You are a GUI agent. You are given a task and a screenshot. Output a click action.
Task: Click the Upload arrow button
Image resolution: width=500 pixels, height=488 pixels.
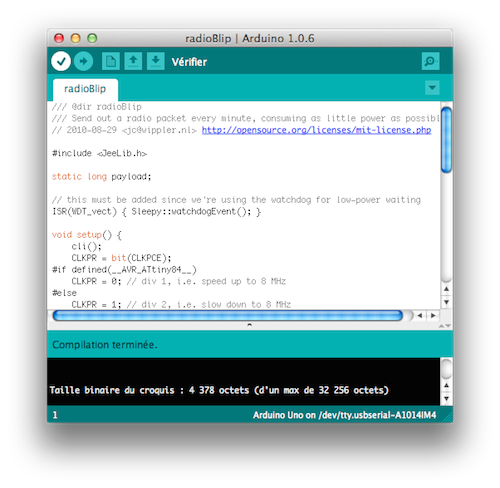click(83, 61)
